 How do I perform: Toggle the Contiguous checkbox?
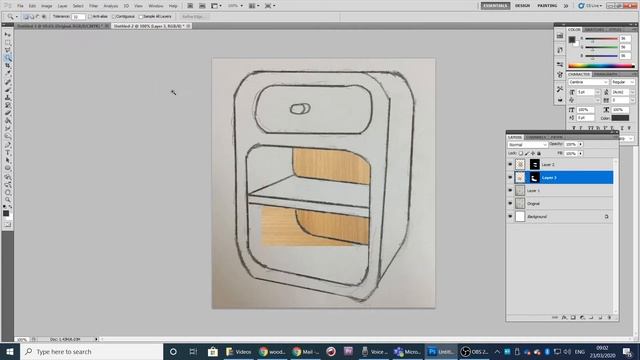pos(114,17)
